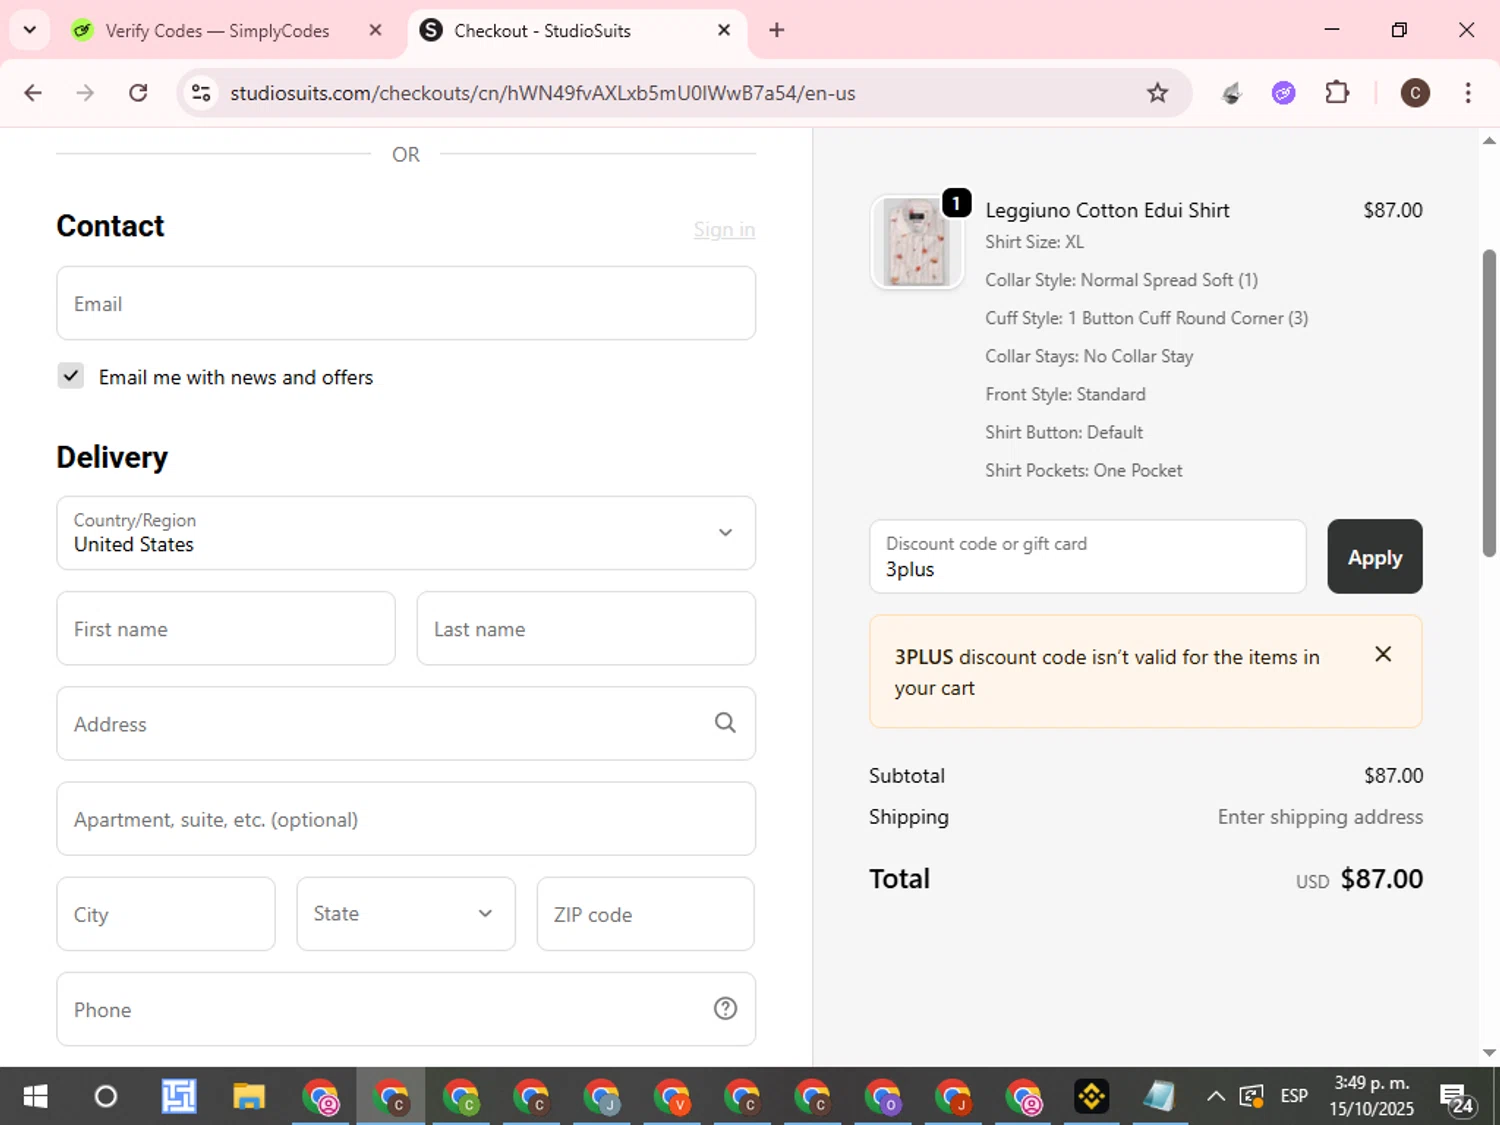Open the notification center icon
1500x1125 pixels.
point(1458,1097)
